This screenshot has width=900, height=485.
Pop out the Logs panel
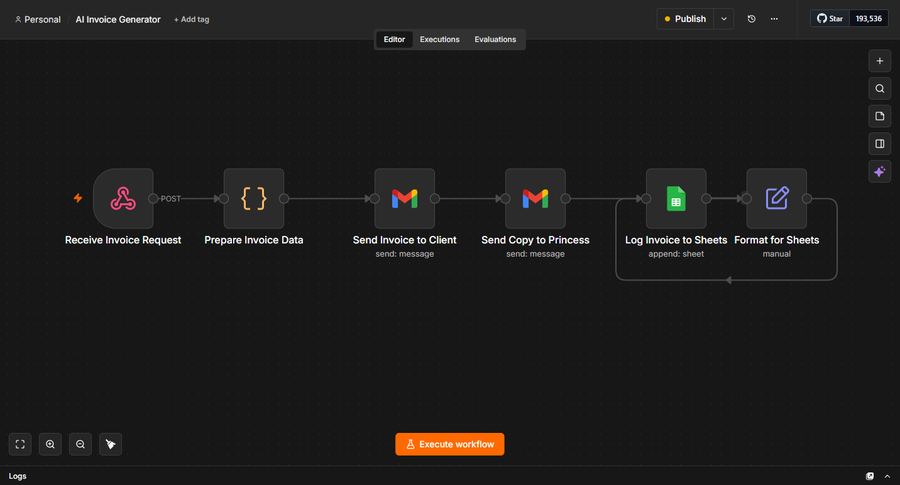tap(870, 476)
